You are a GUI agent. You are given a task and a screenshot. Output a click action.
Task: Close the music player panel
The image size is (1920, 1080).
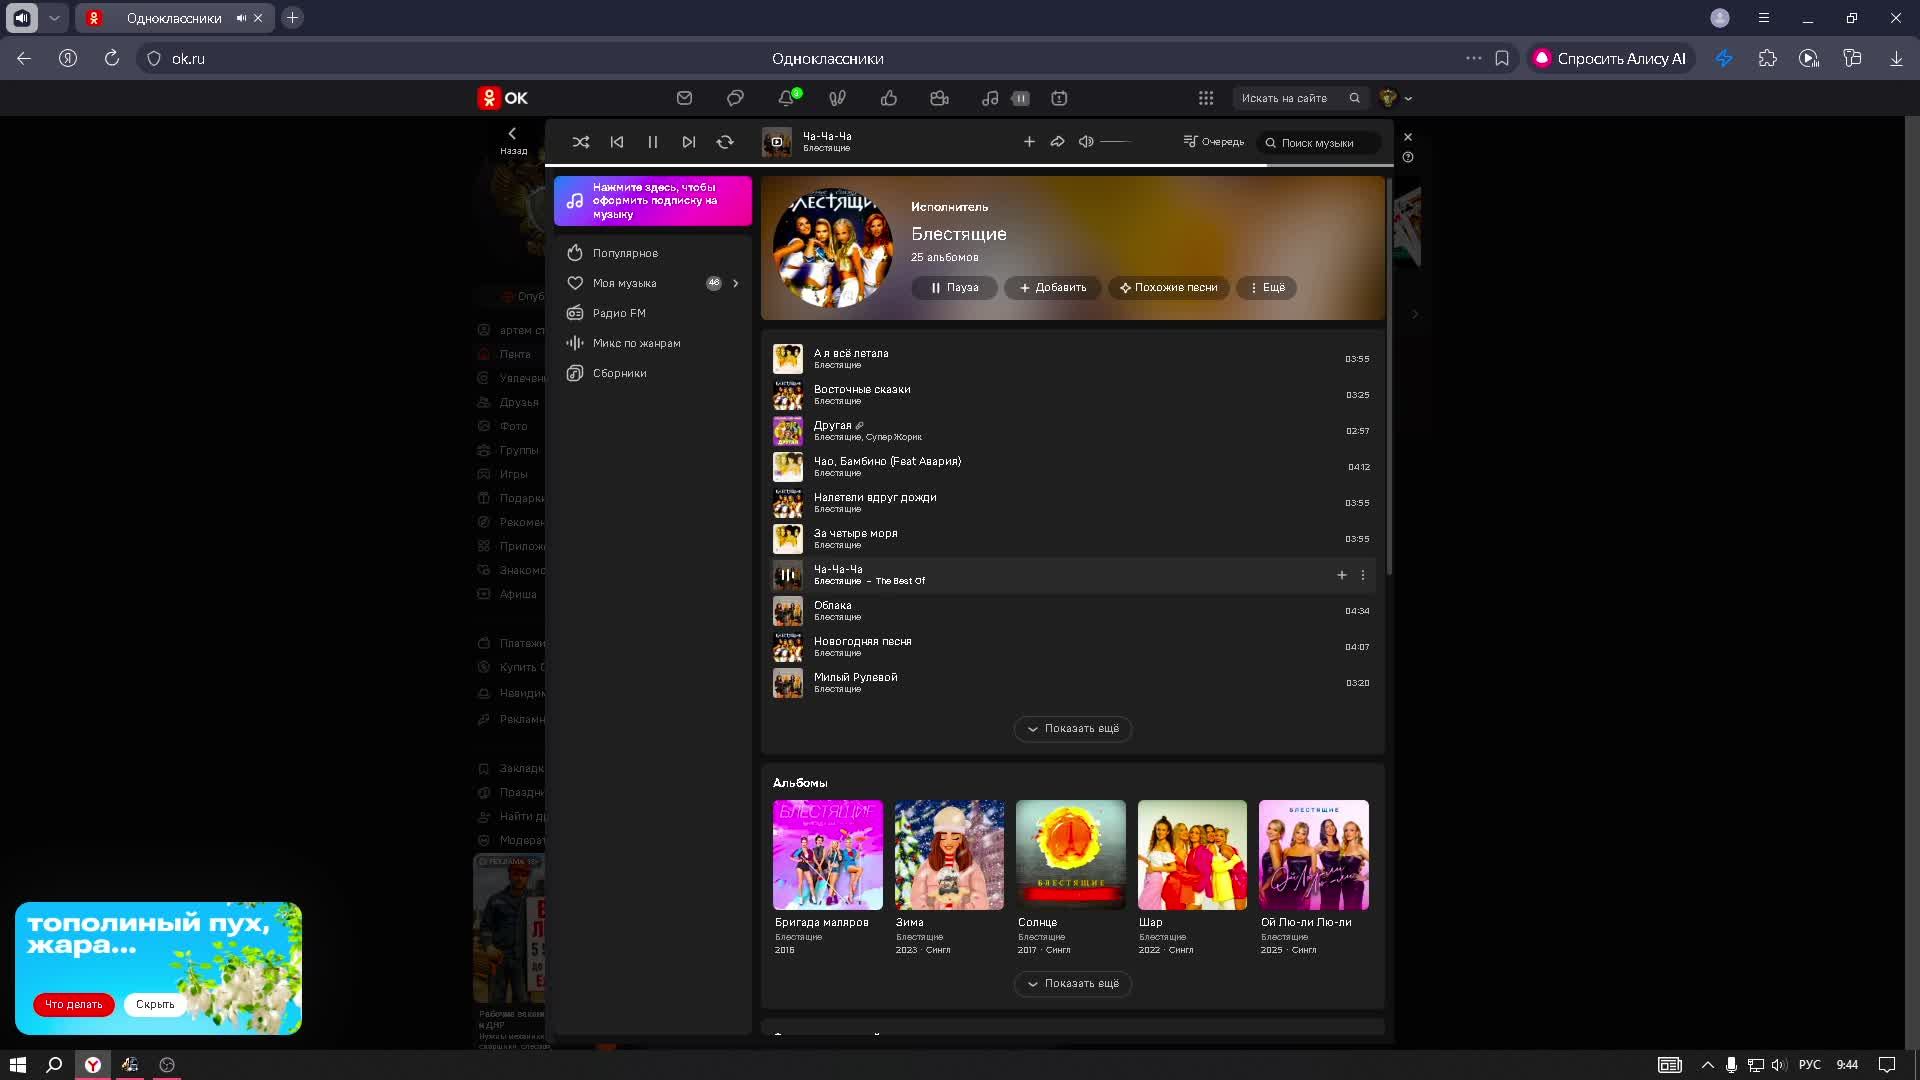[1408, 137]
